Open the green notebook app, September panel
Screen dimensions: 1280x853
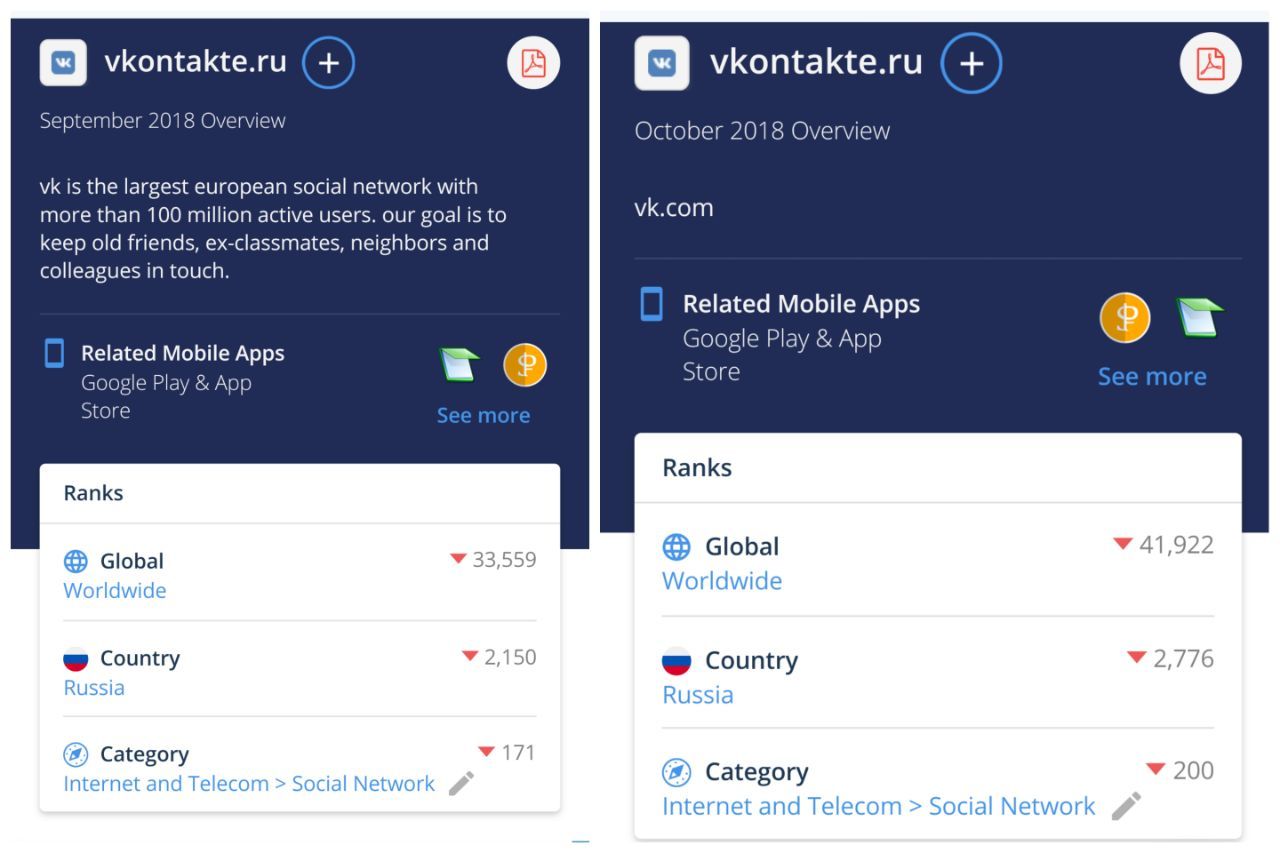click(x=459, y=363)
